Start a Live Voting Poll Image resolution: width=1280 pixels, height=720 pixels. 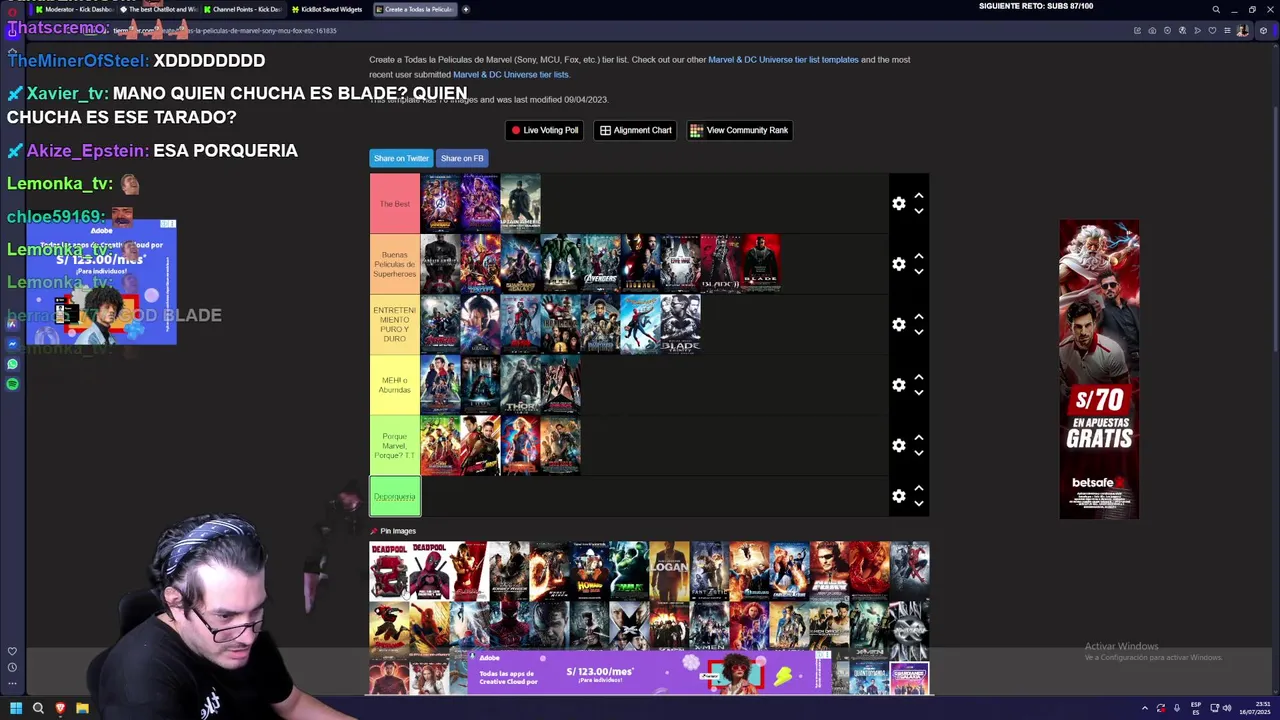545,130
